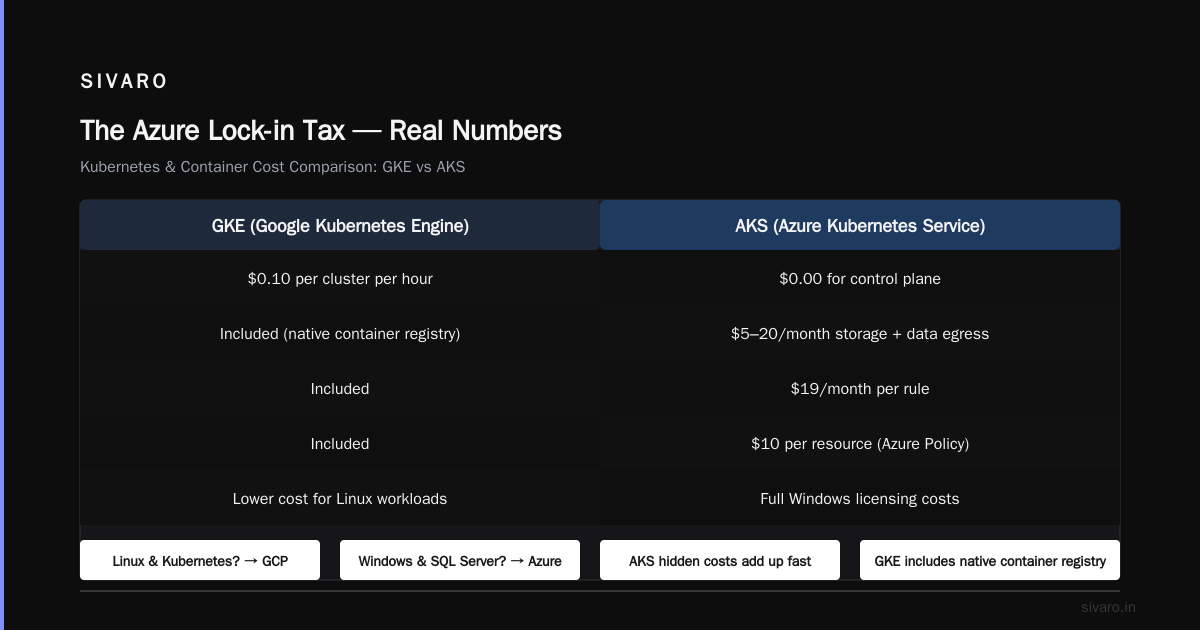Click the subtitle 'Kubernetes & Container Cost Comparison'
The height and width of the screenshot is (630, 1200).
coord(272,167)
